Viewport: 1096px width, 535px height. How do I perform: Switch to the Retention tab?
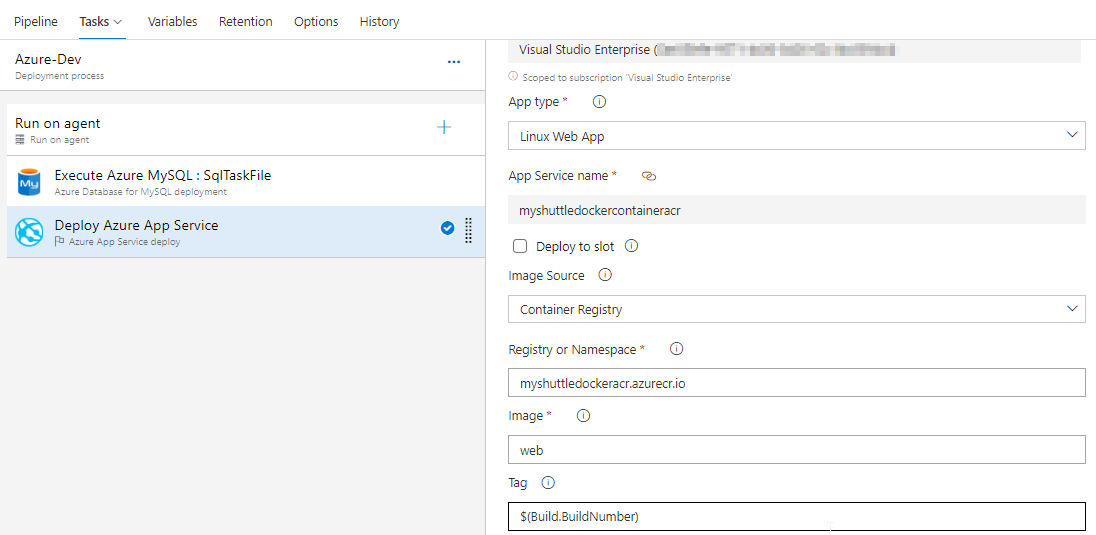245,22
